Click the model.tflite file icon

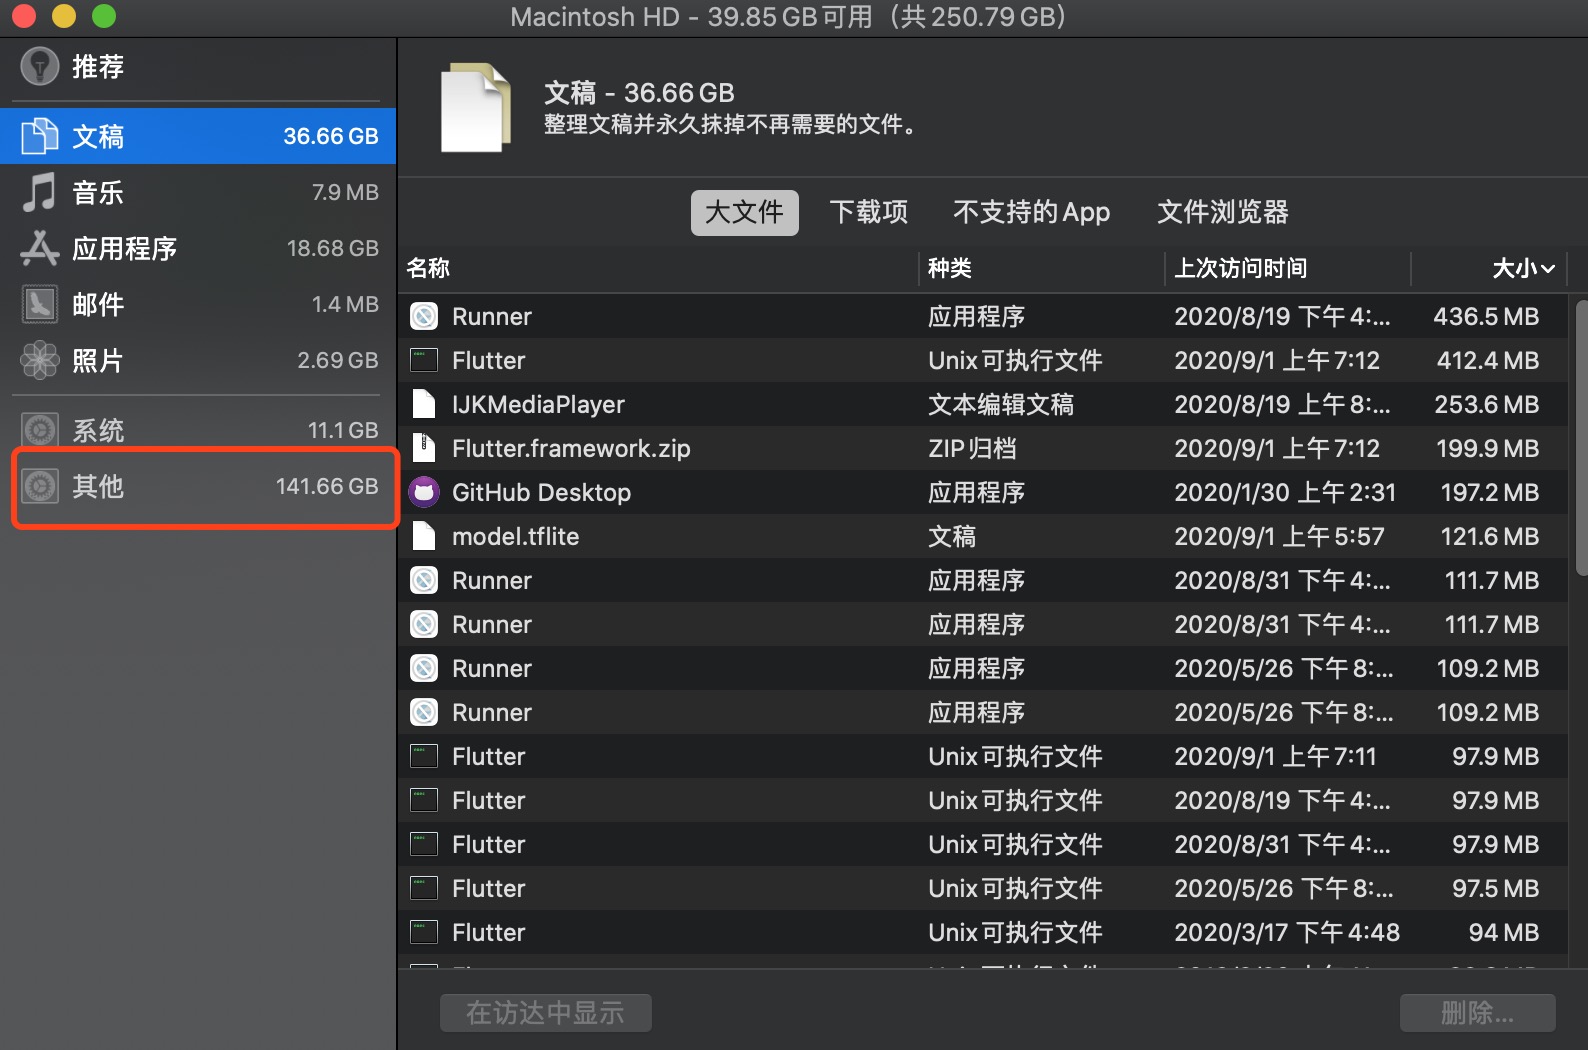click(424, 536)
